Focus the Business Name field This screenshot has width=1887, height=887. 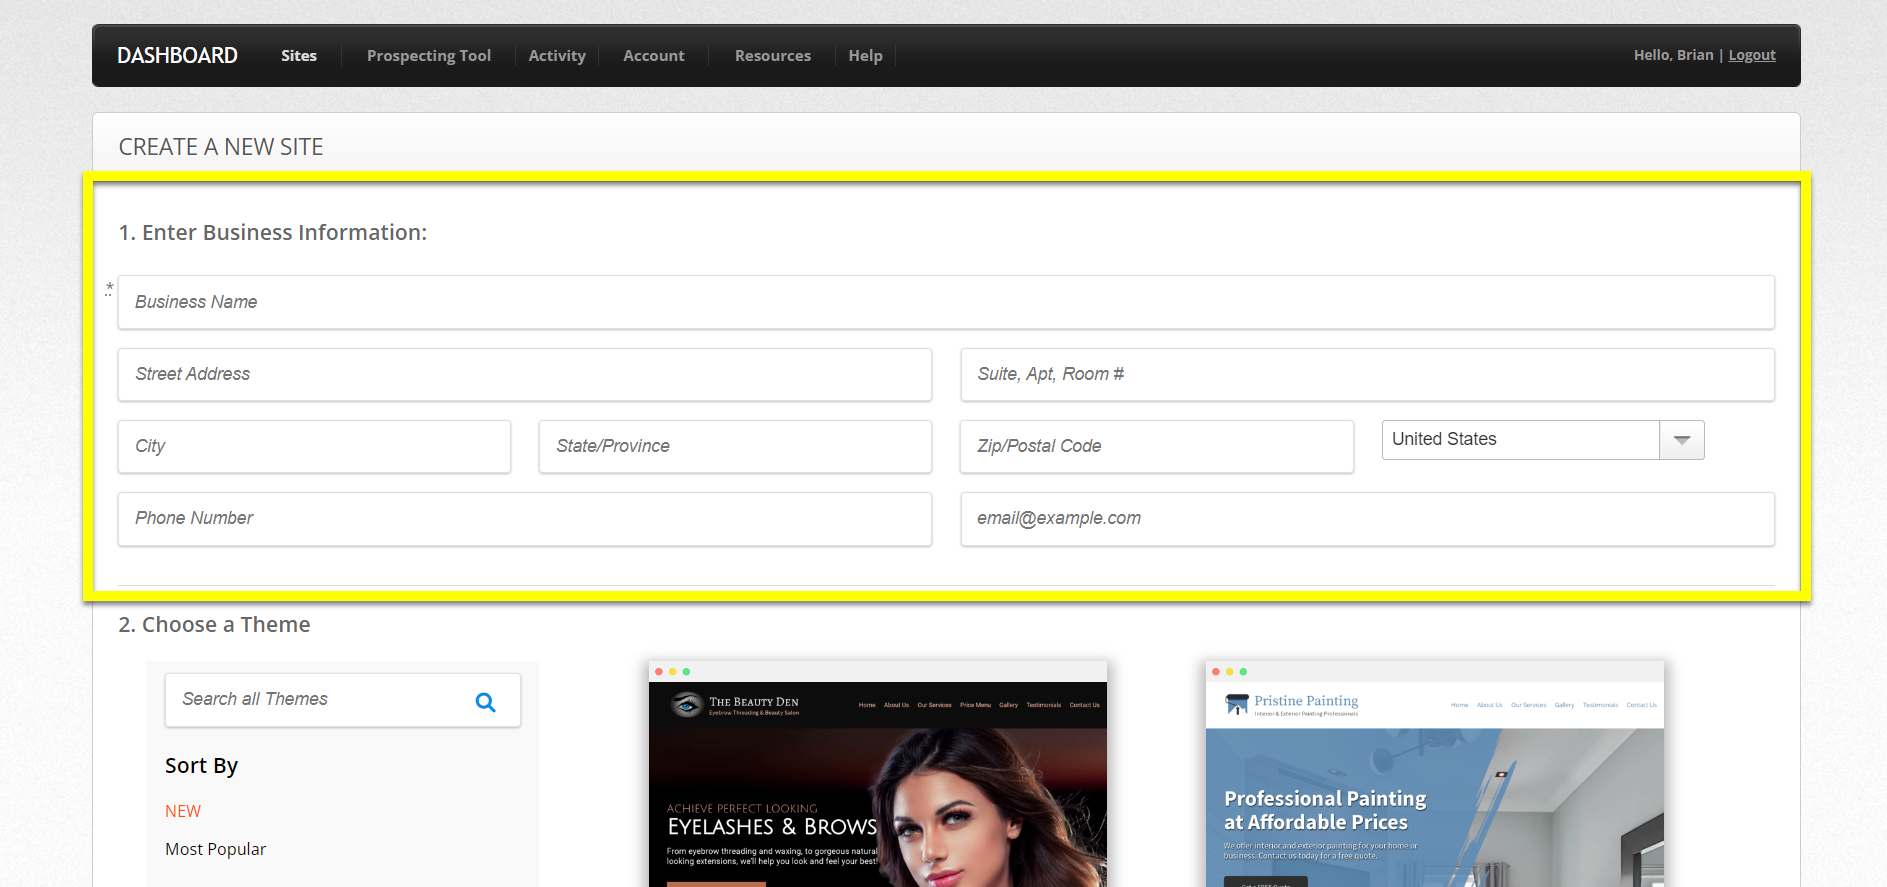[946, 302]
